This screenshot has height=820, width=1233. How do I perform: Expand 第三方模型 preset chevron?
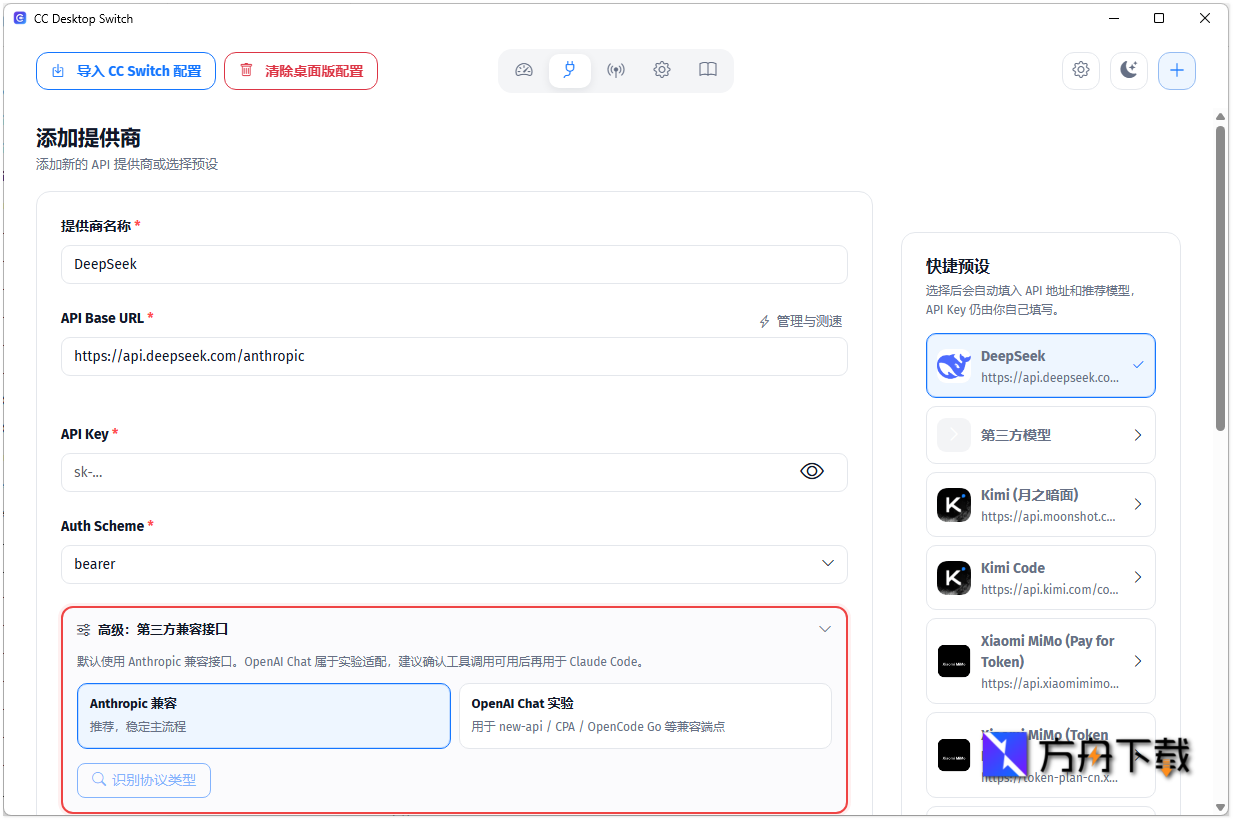point(1138,435)
